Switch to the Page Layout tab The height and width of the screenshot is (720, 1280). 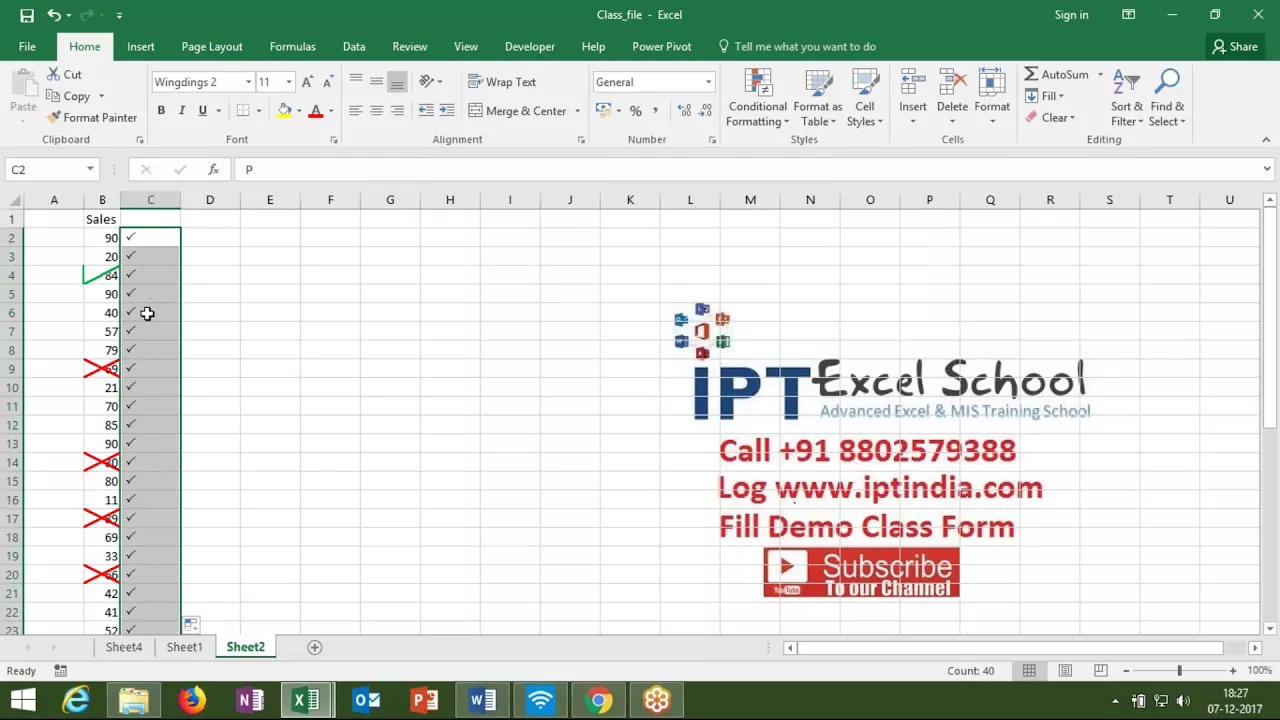coord(212,46)
